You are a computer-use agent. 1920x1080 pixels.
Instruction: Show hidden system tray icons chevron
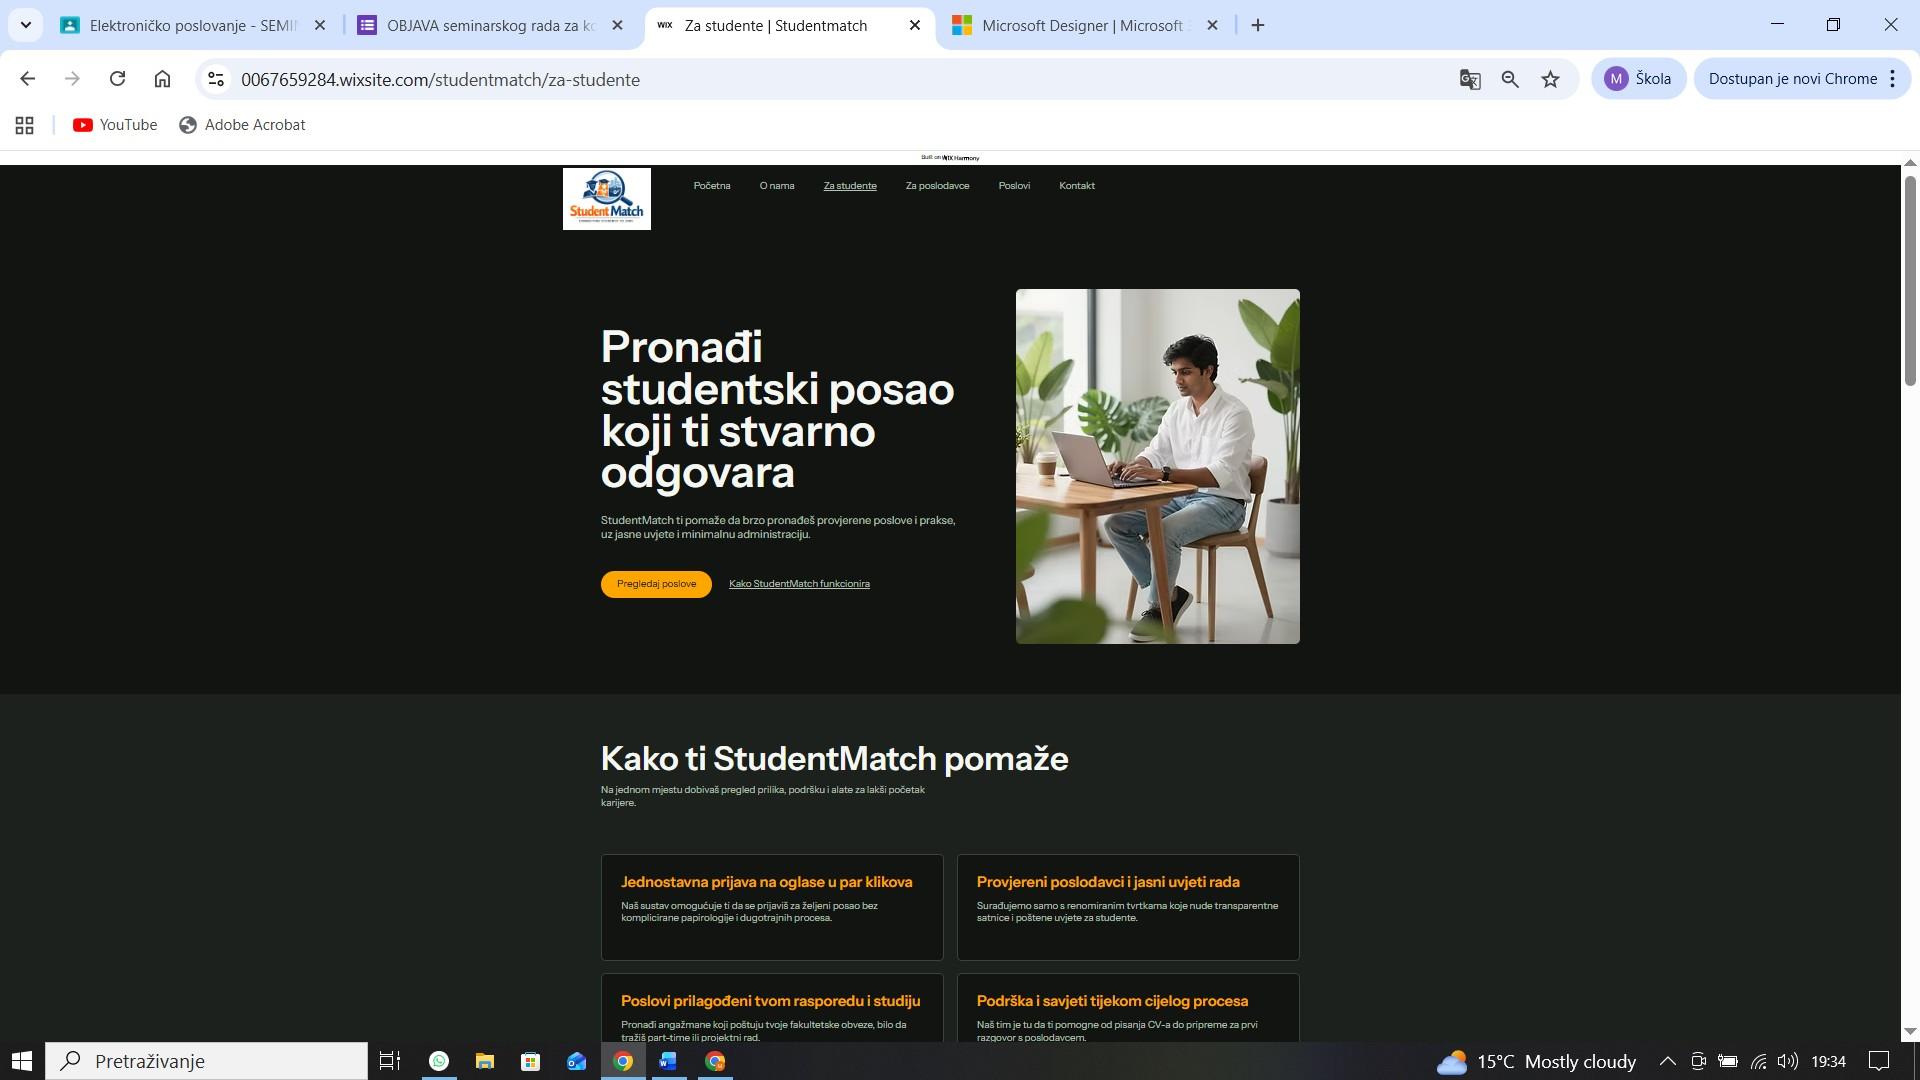click(1667, 1061)
